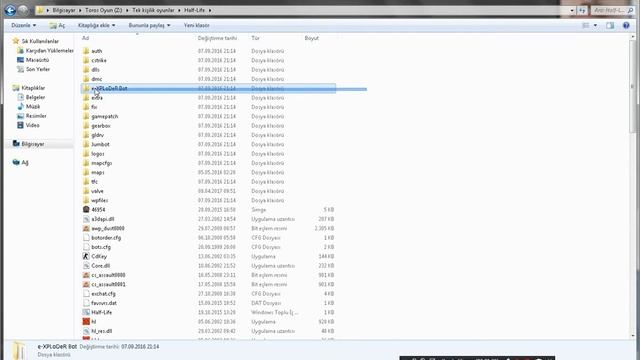
Task: Select the maps folder name
Action: (98, 172)
